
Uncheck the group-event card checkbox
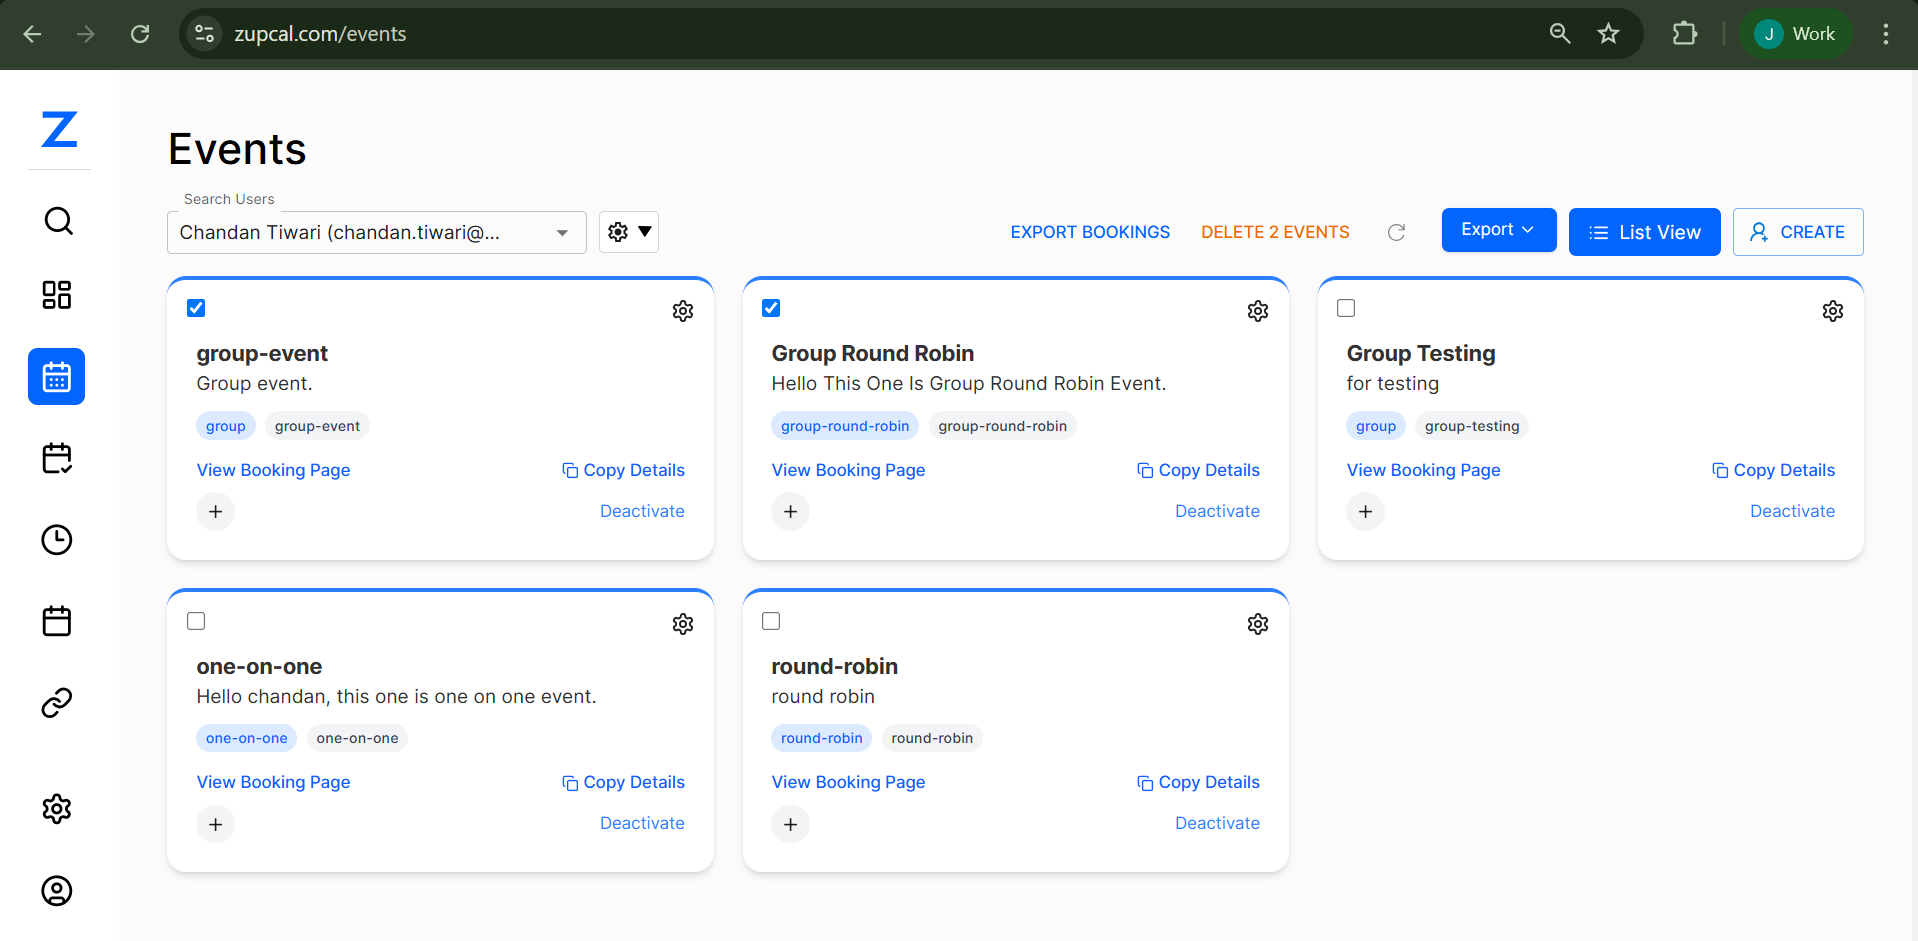tap(196, 308)
